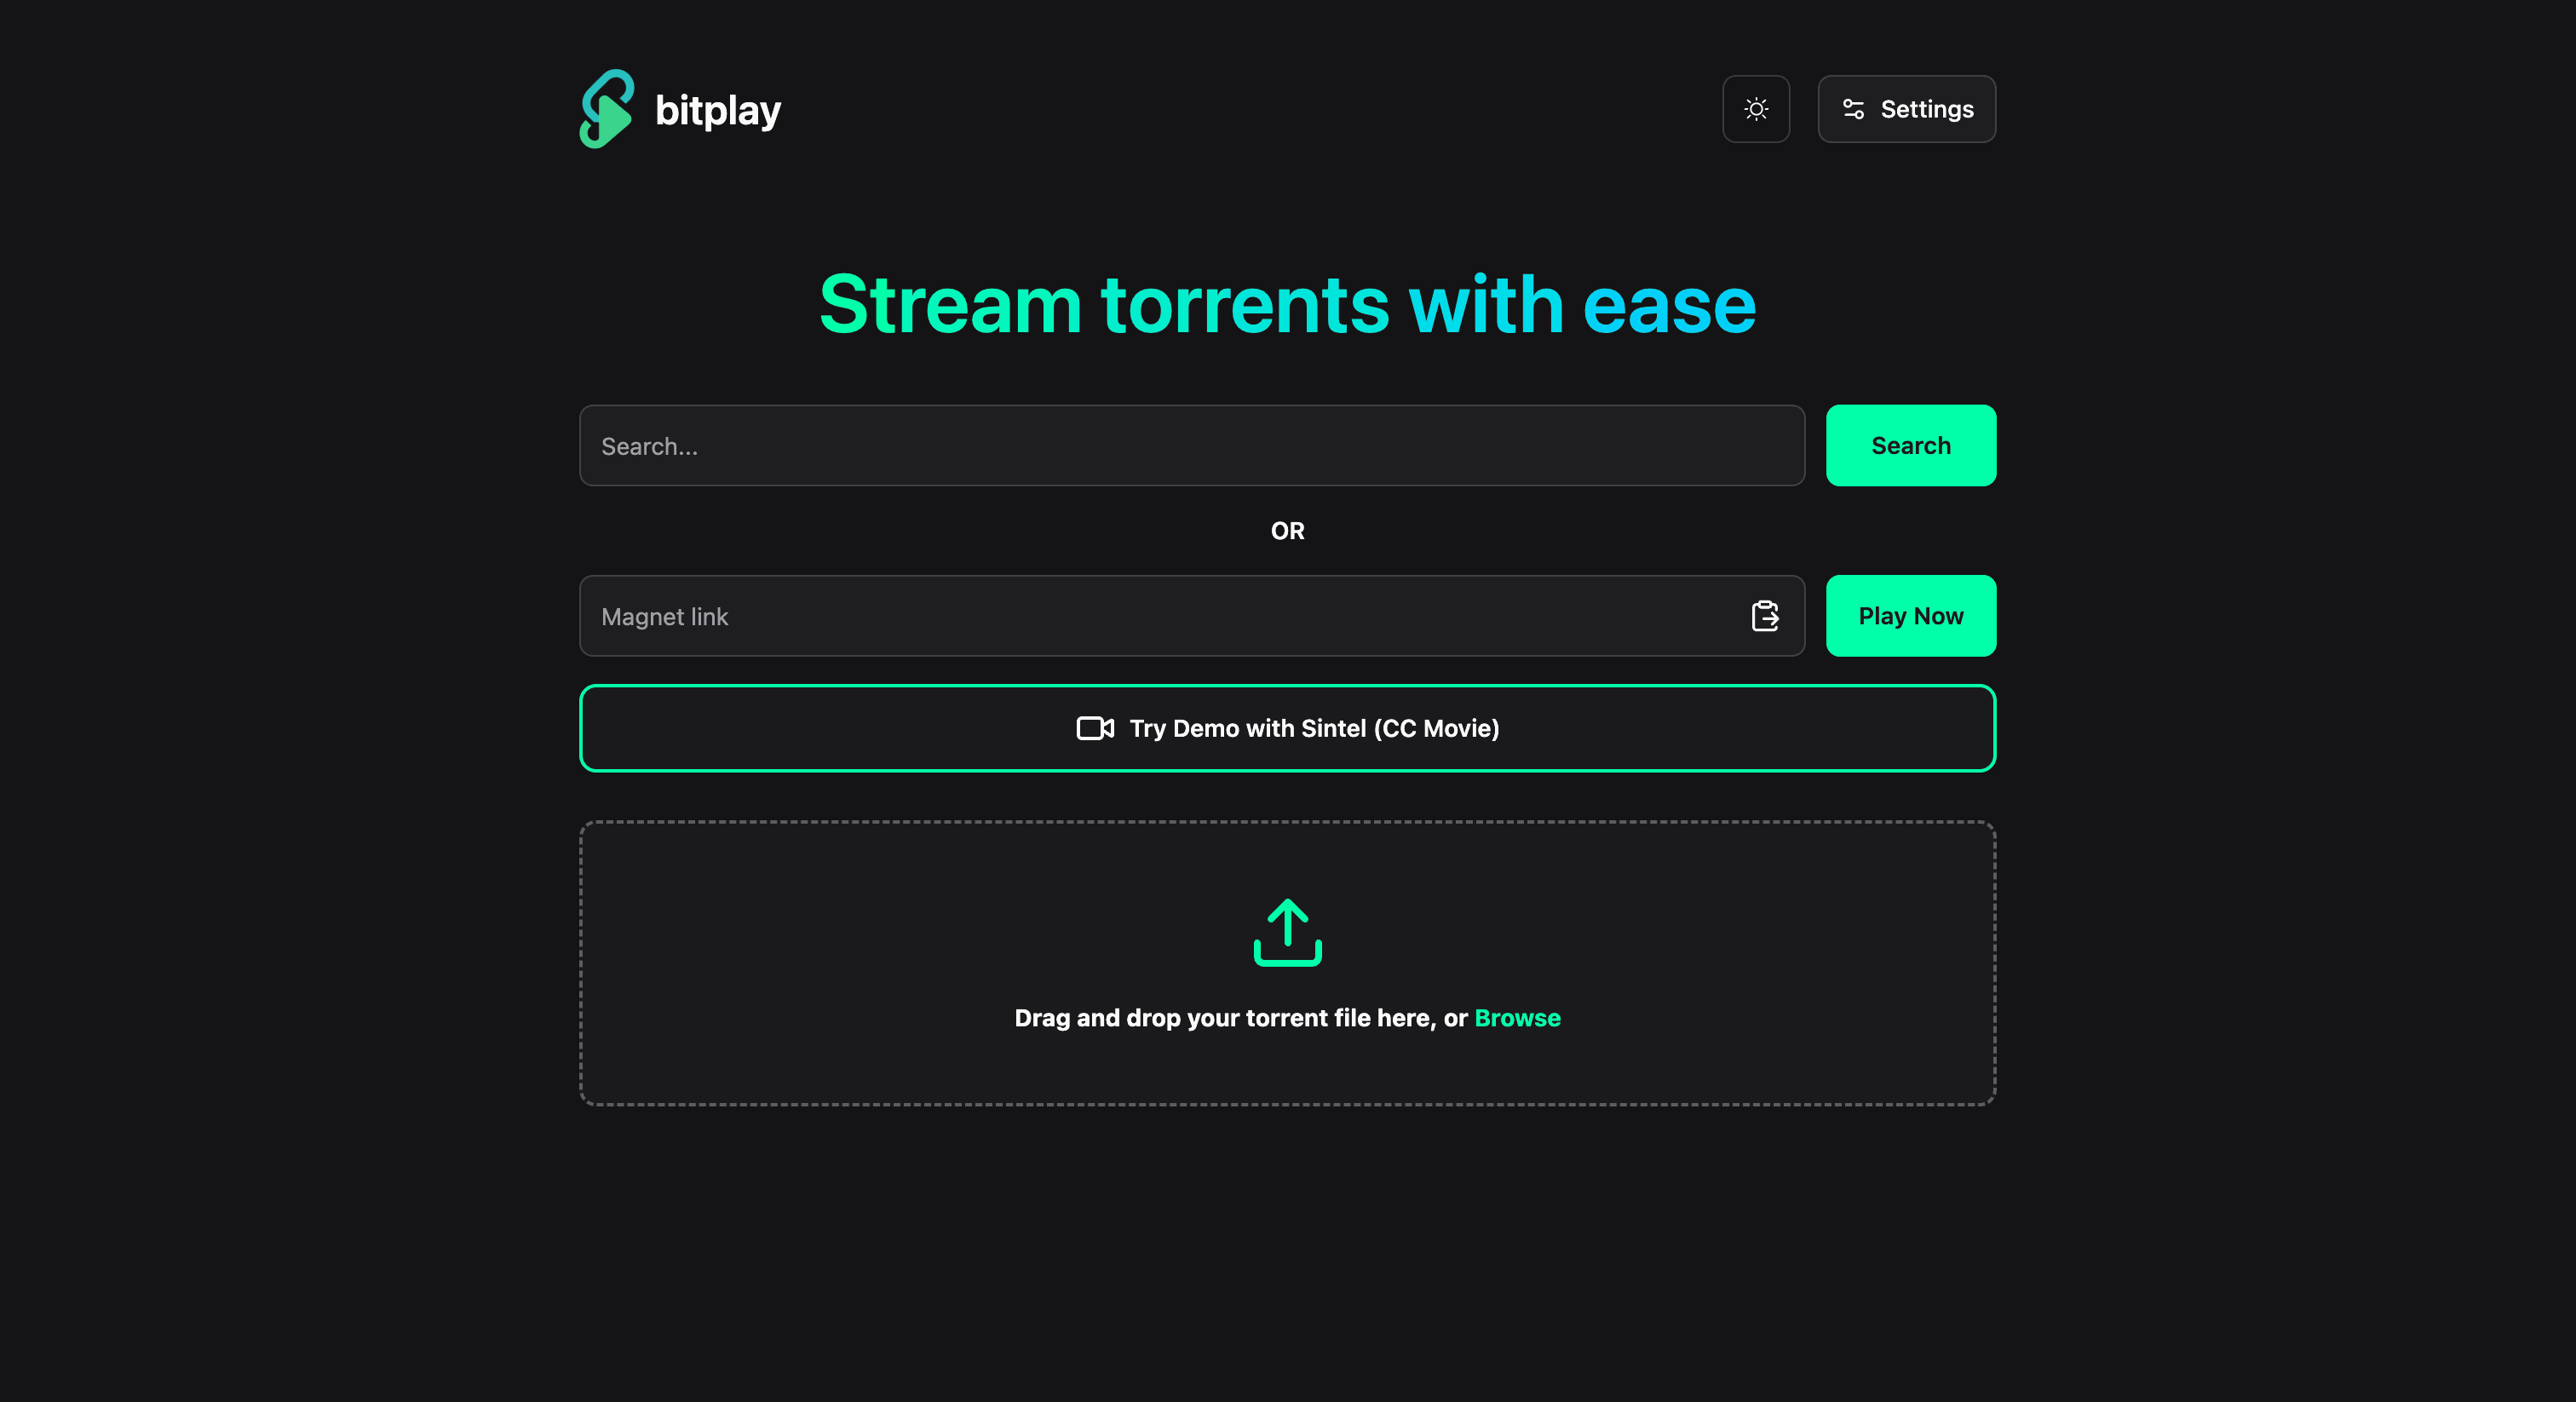This screenshot has width=2576, height=1402.
Task: Click the word 'Stream' in headline
Action: click(950, 304)
